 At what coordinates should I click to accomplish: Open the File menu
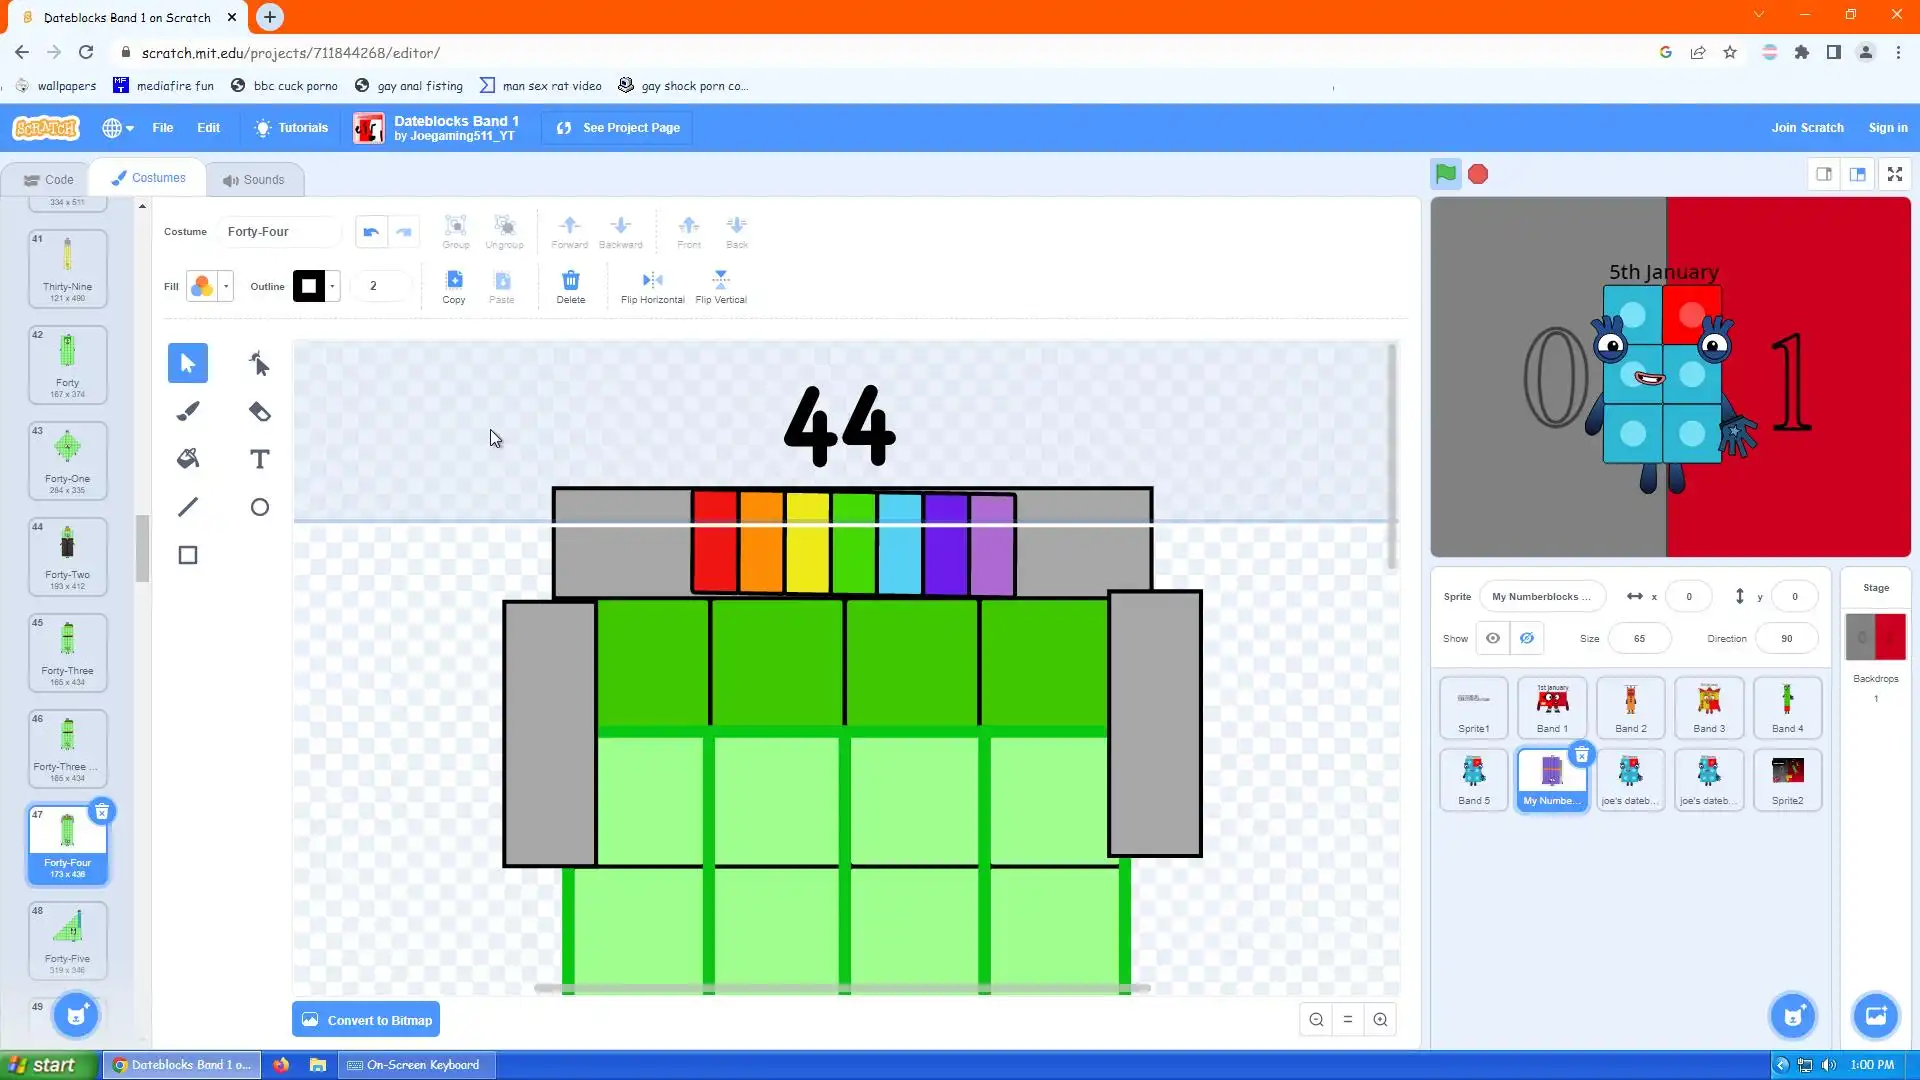(162, 128)
